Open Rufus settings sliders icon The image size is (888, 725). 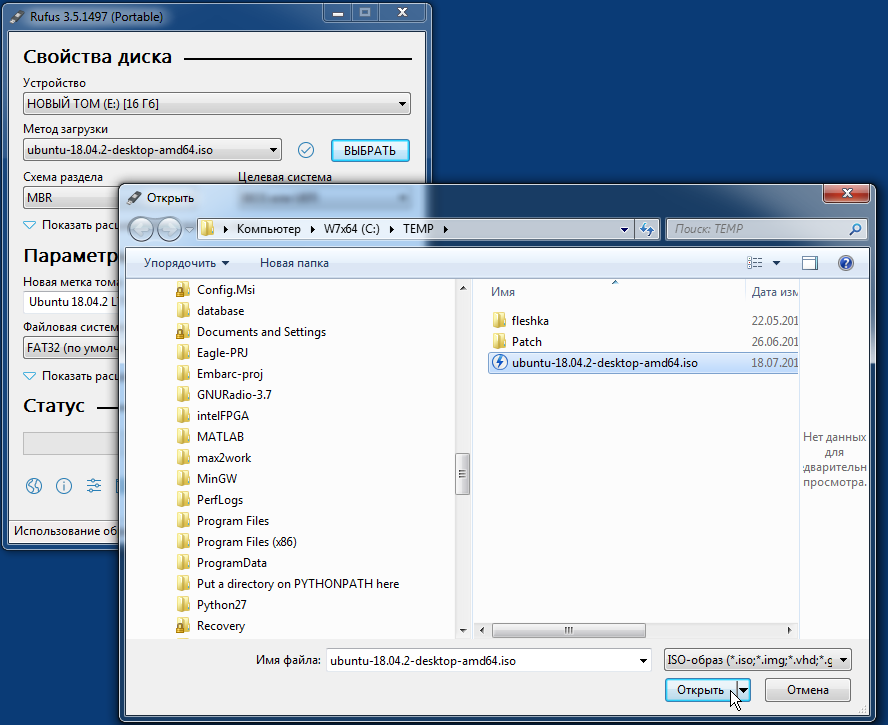pyautogui.click(x=94, y=485)
